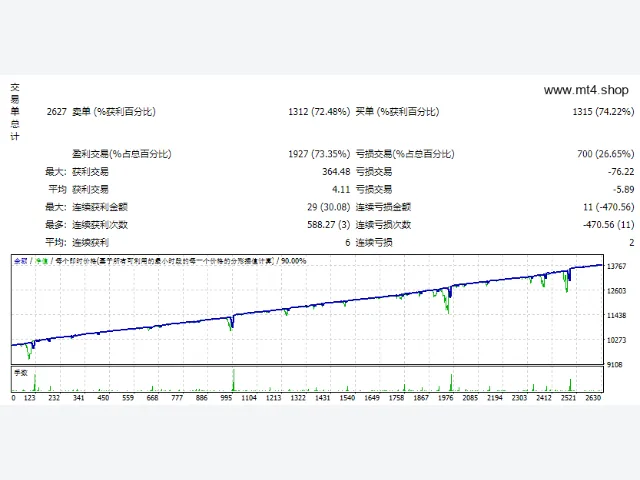Click the largest profit value 364.48
Viewport: 640px width, 480px height.
point(336,172)
